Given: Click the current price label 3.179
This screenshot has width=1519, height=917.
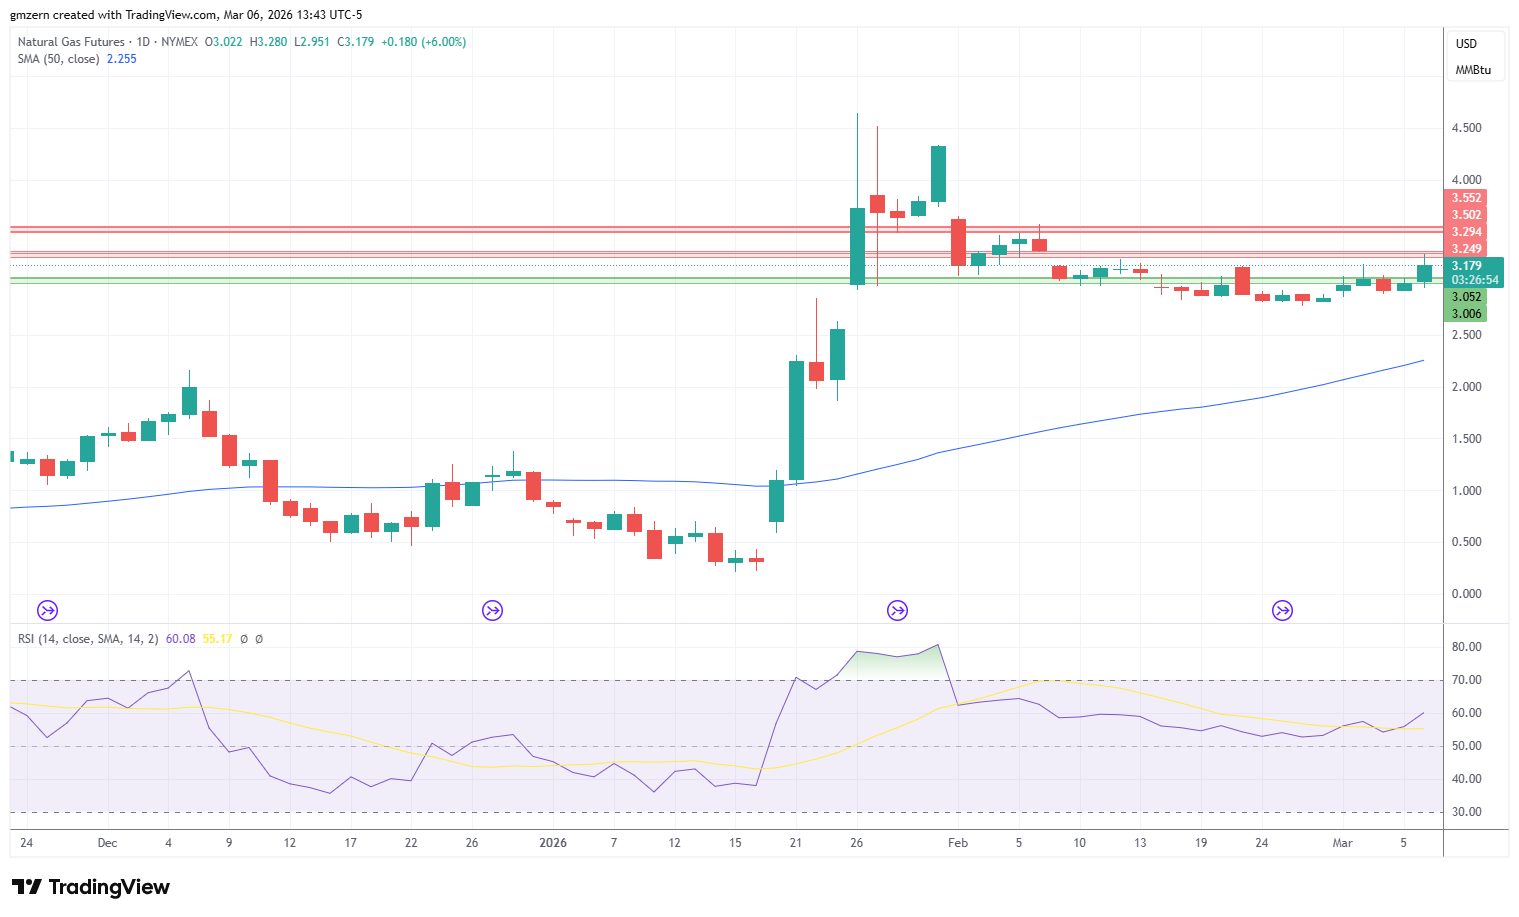Looking at the screenshot, I should (1467, 266).
